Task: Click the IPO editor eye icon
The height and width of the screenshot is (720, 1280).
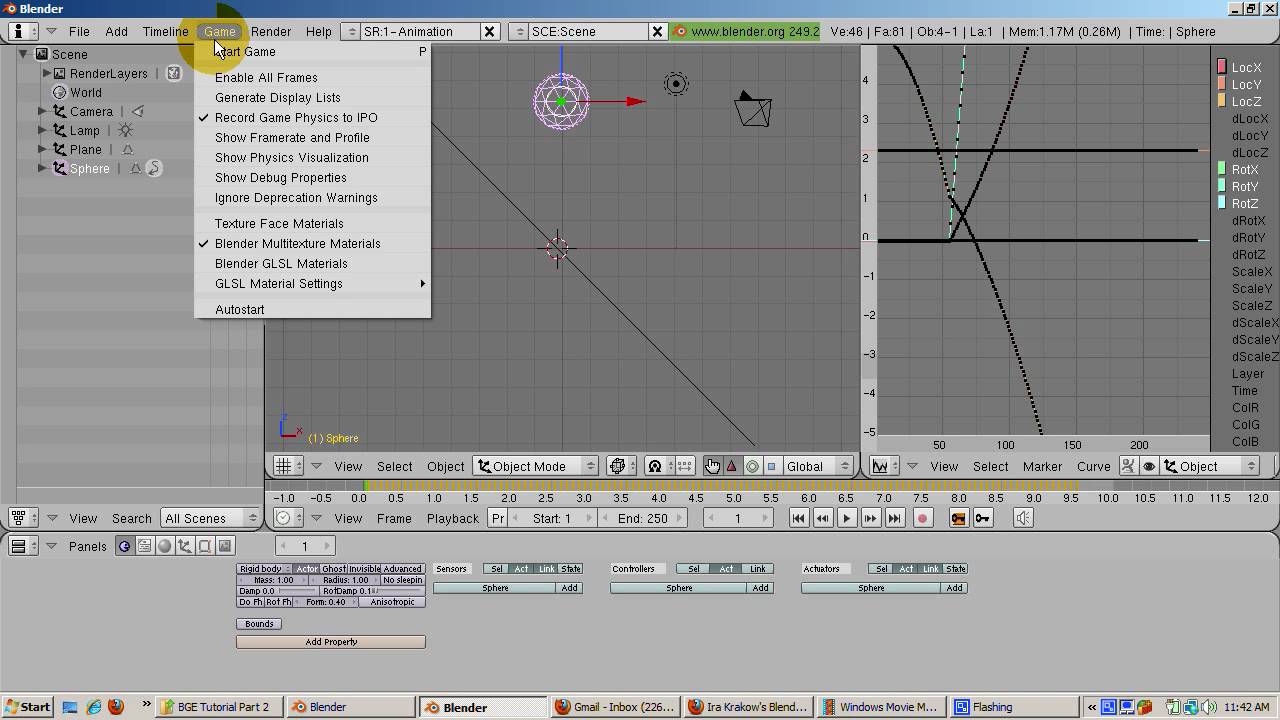Action: tap(1148, 466)
